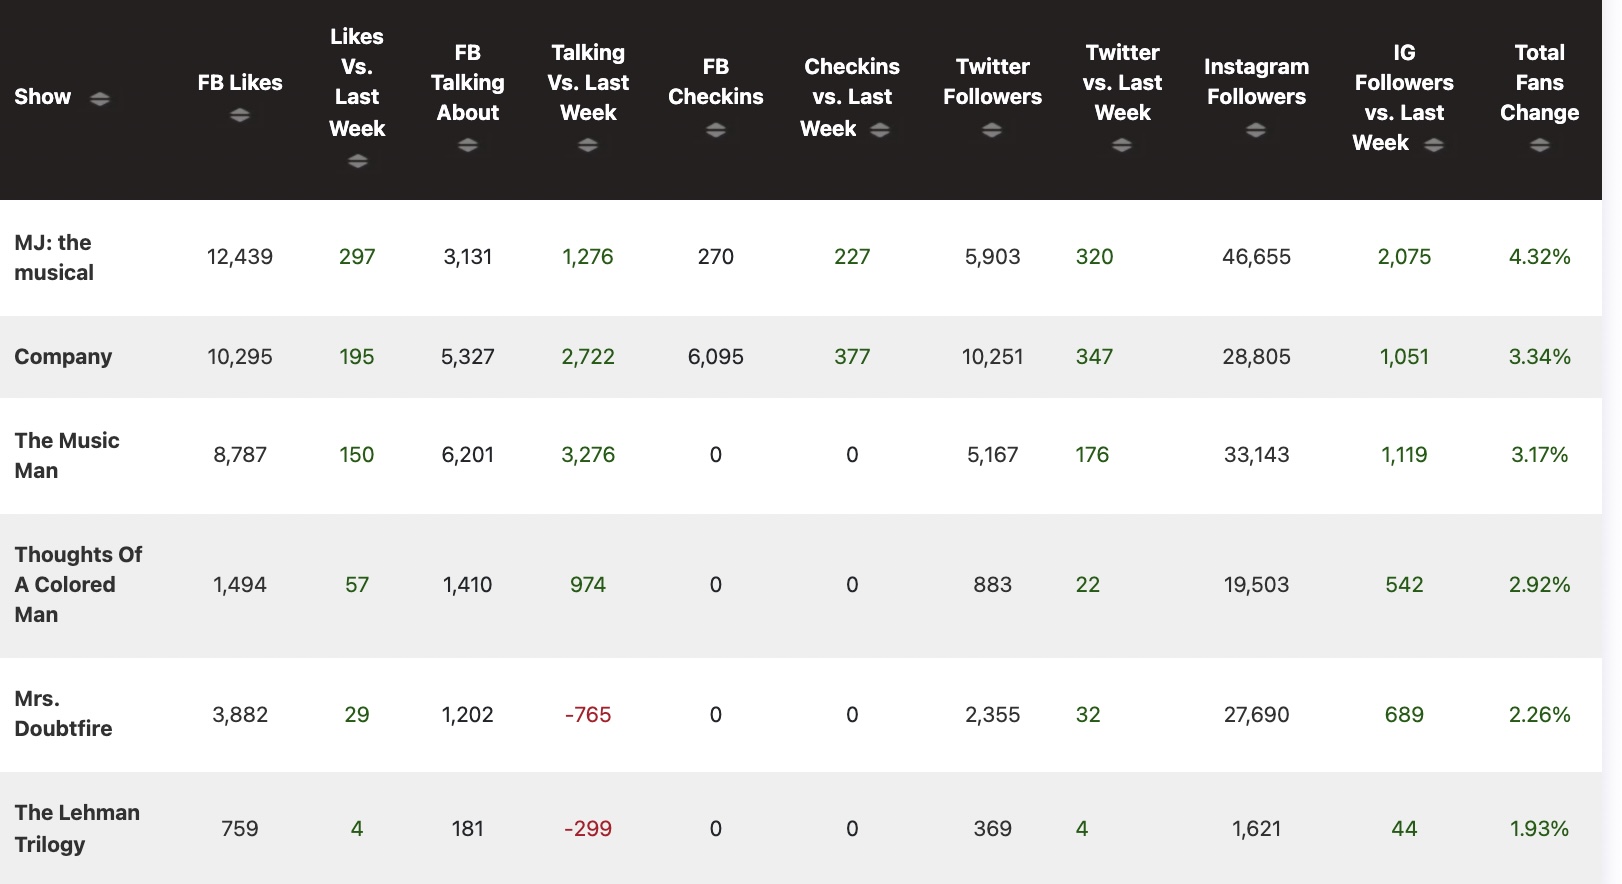Click sort arrows under Twitter vs. Last Week
Viewport: 1622px width, 884px height.
[1122, 145]
